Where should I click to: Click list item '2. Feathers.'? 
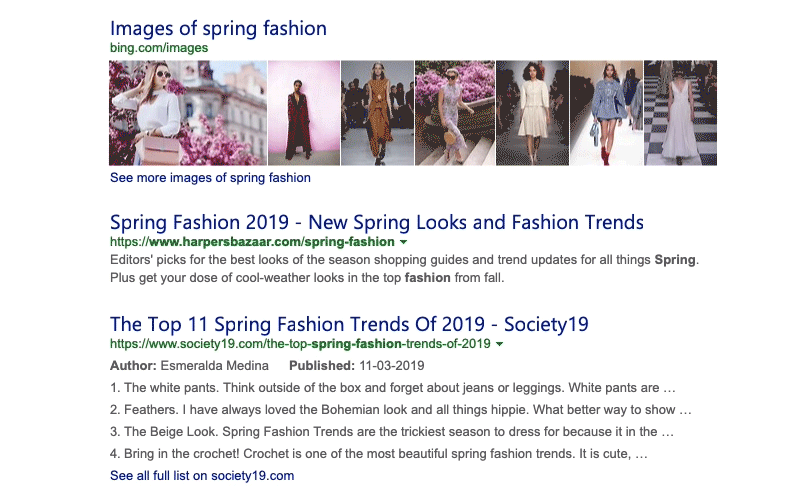401,410
